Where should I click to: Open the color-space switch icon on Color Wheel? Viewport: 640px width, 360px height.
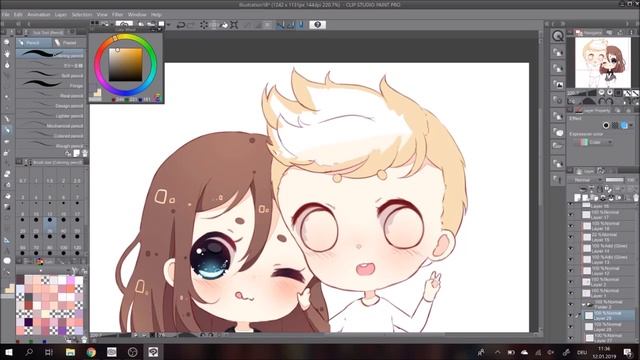pos(158,98)
